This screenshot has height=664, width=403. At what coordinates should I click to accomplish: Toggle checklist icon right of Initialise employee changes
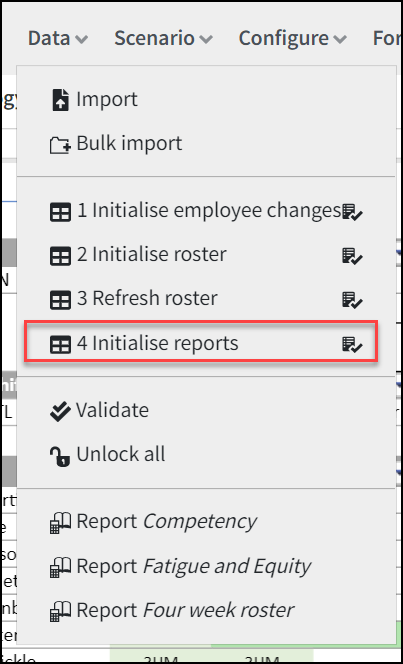click(352, 212)
